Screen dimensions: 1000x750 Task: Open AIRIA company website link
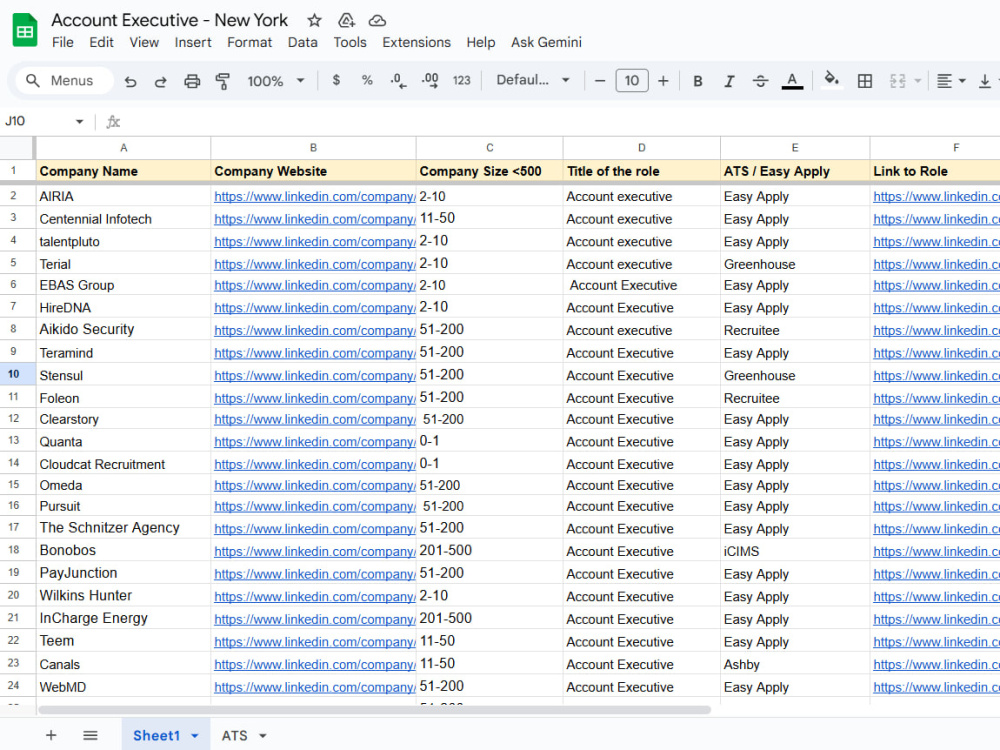pos(314,196)
